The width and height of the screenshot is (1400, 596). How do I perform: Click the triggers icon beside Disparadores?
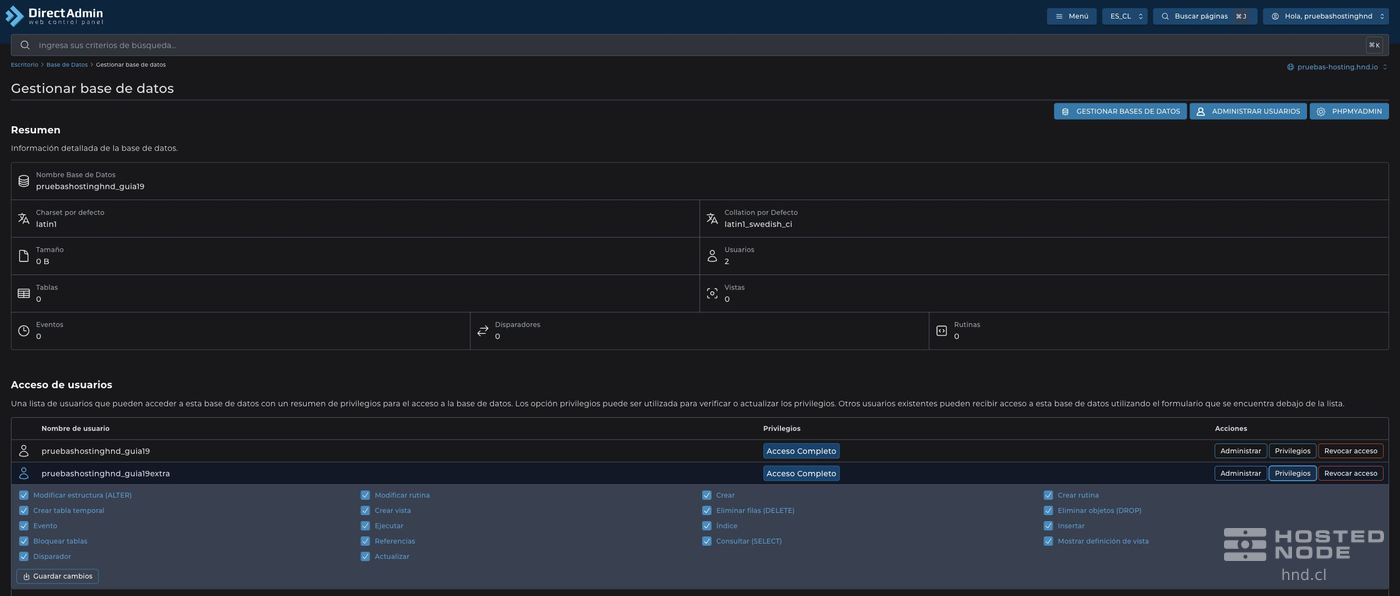coord(483,331)
